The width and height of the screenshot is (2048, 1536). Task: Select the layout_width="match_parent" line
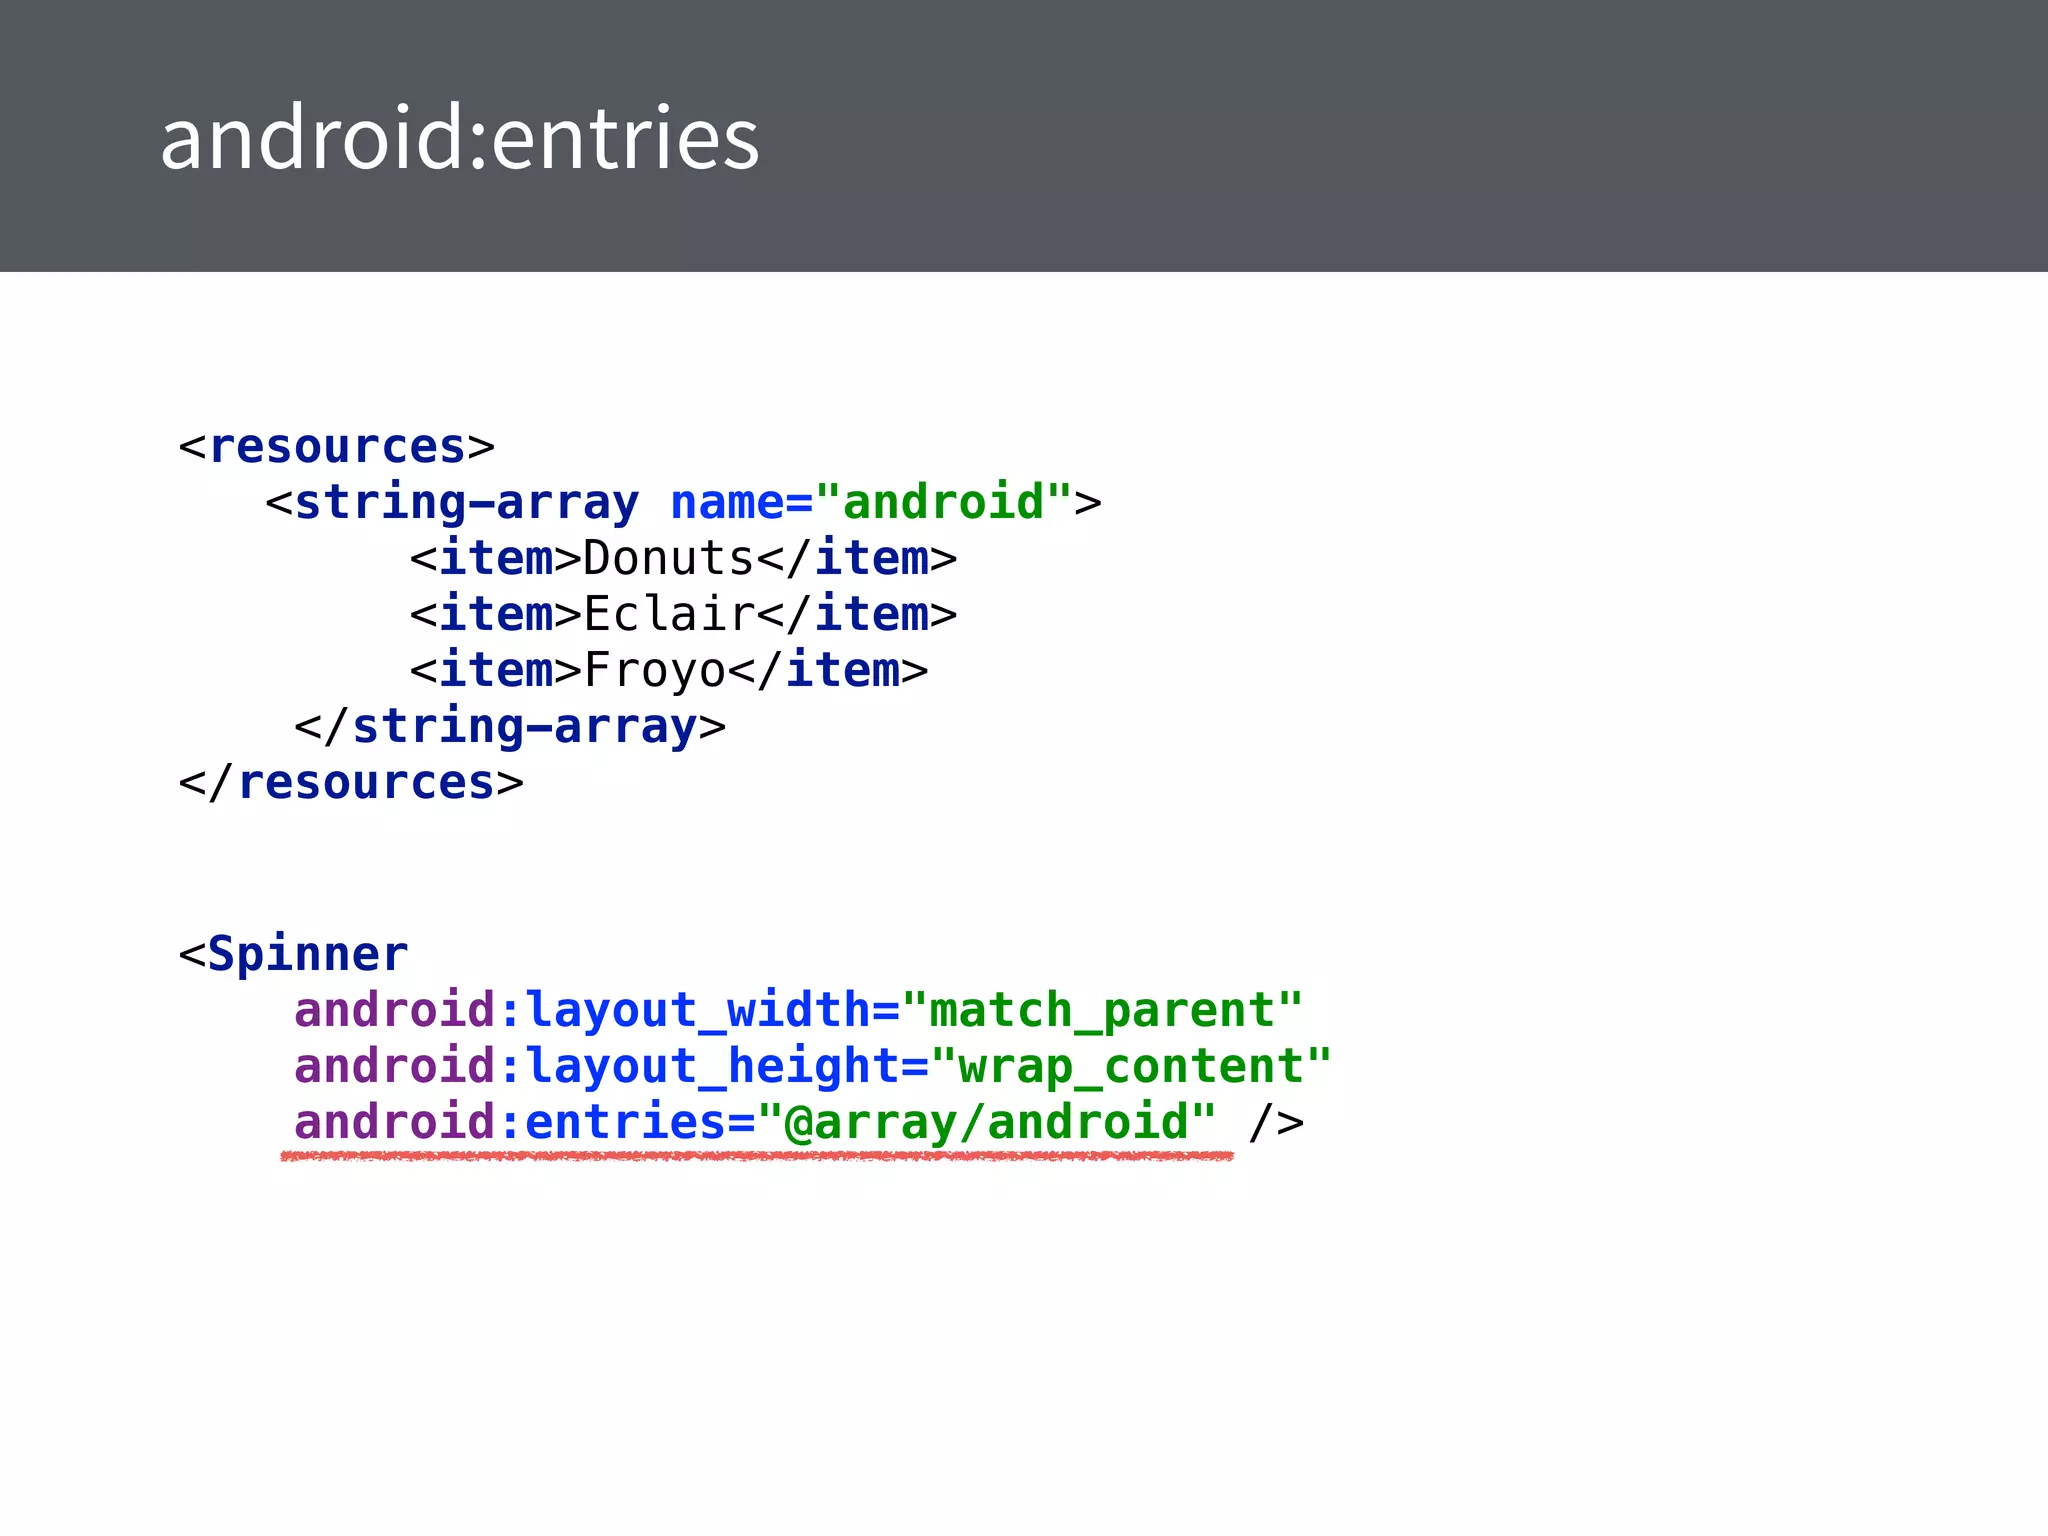[799, 1010]
